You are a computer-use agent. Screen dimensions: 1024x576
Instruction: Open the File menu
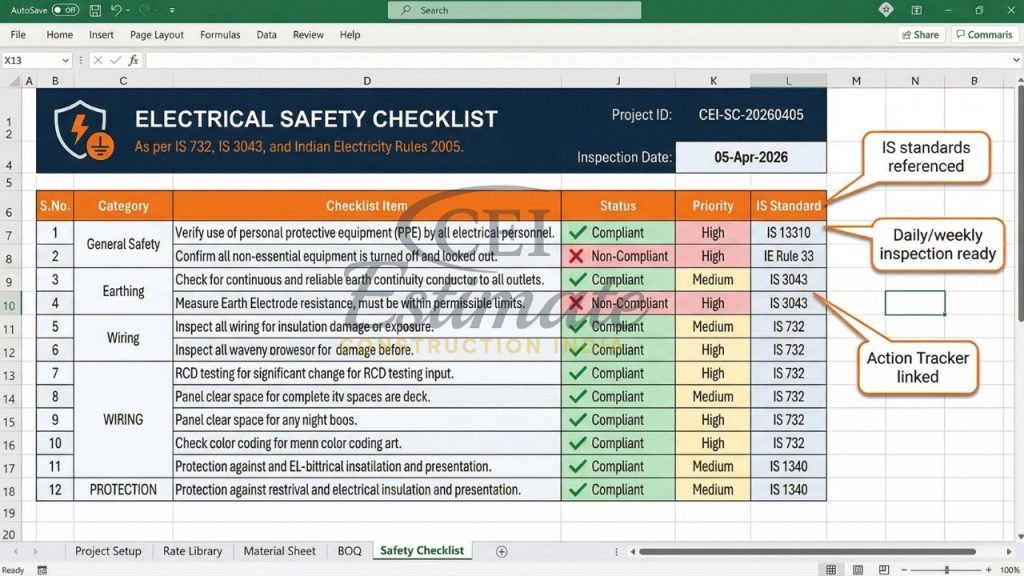click(x=18, y=35)
